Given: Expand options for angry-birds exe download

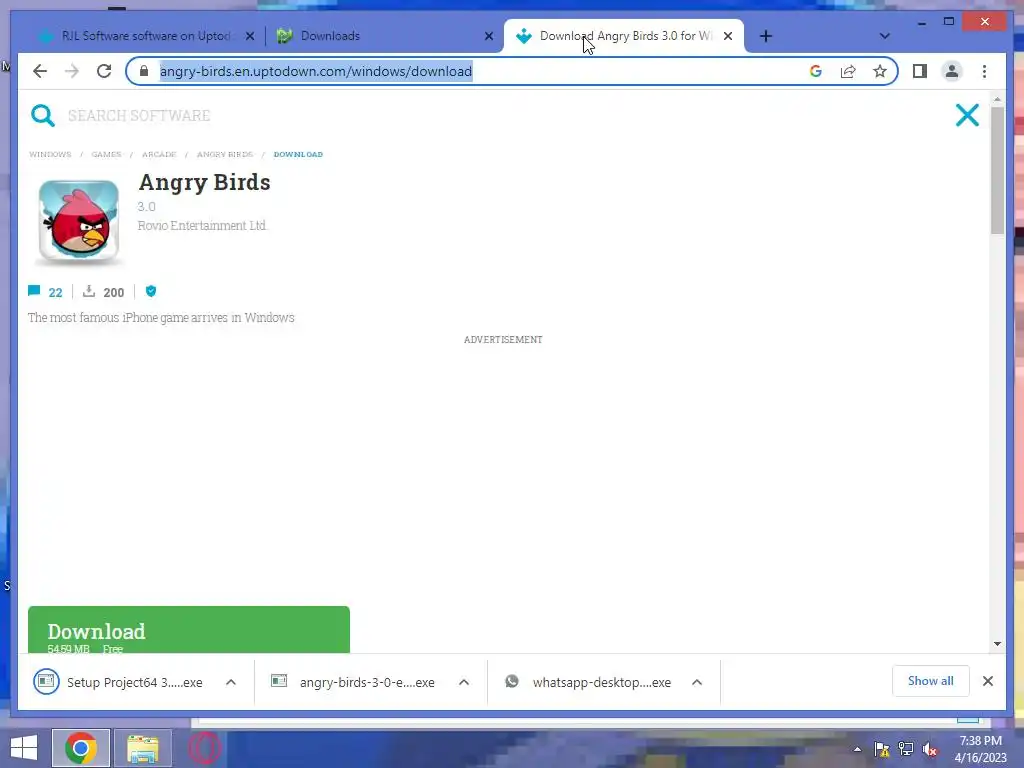Looking at the screenshot, I should [x=464, y=682].
